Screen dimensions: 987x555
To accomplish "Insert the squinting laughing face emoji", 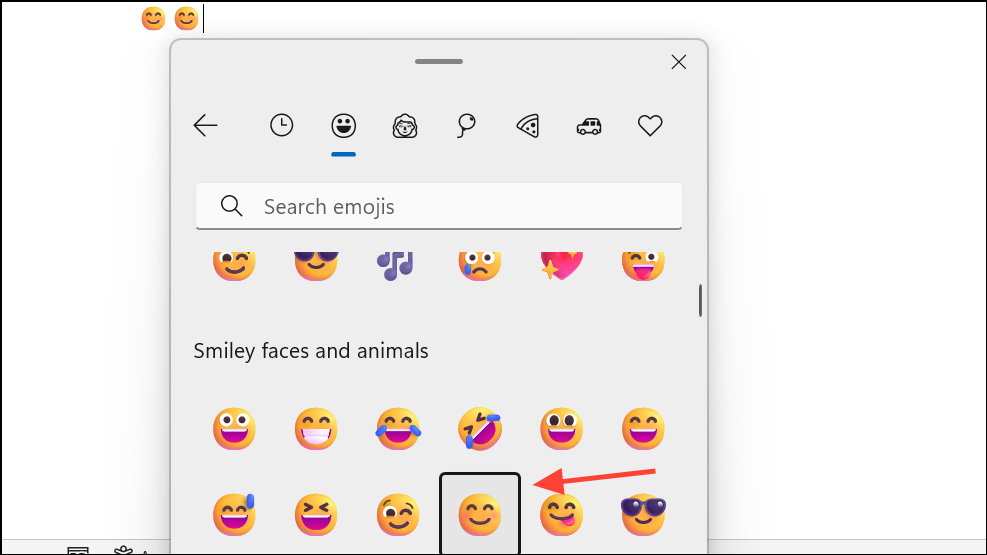I will click(316, 514).
